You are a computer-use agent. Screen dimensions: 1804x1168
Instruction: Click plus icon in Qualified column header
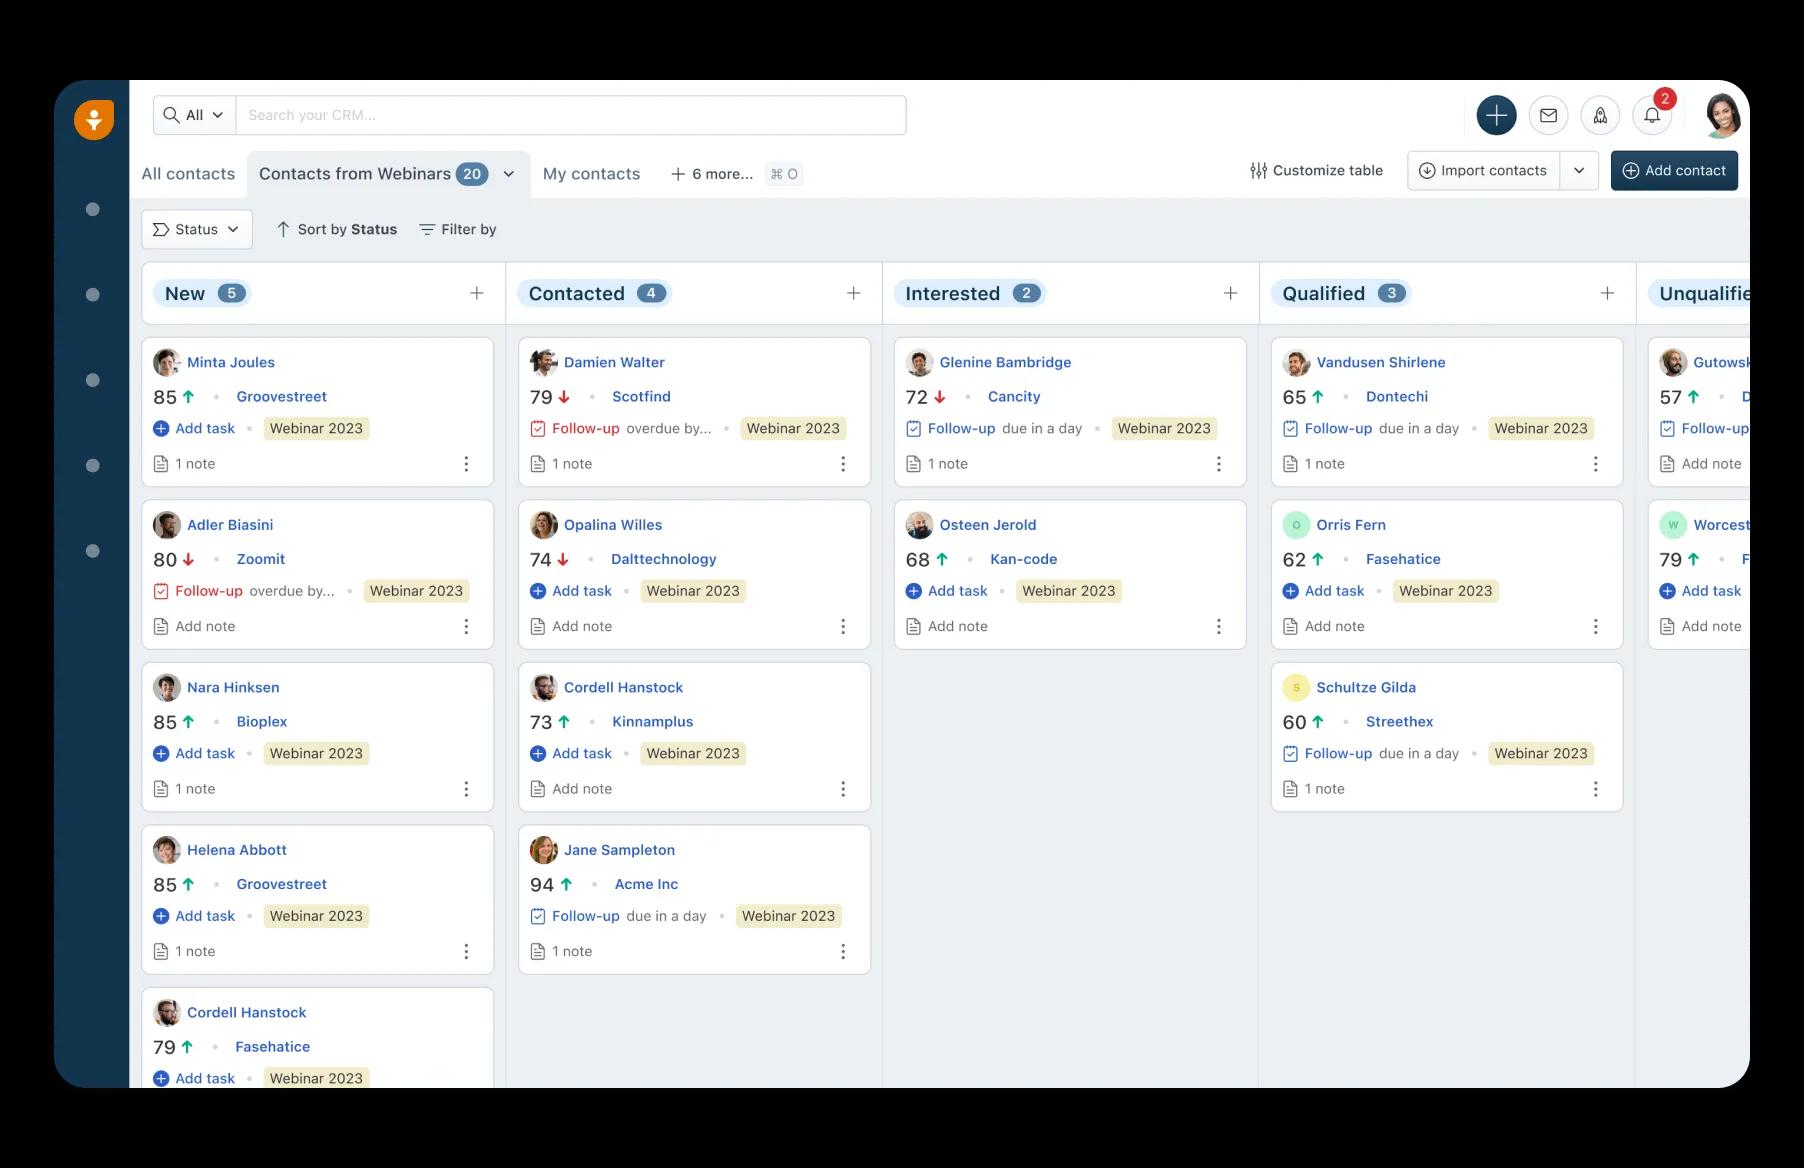(x=1607, y=293)
